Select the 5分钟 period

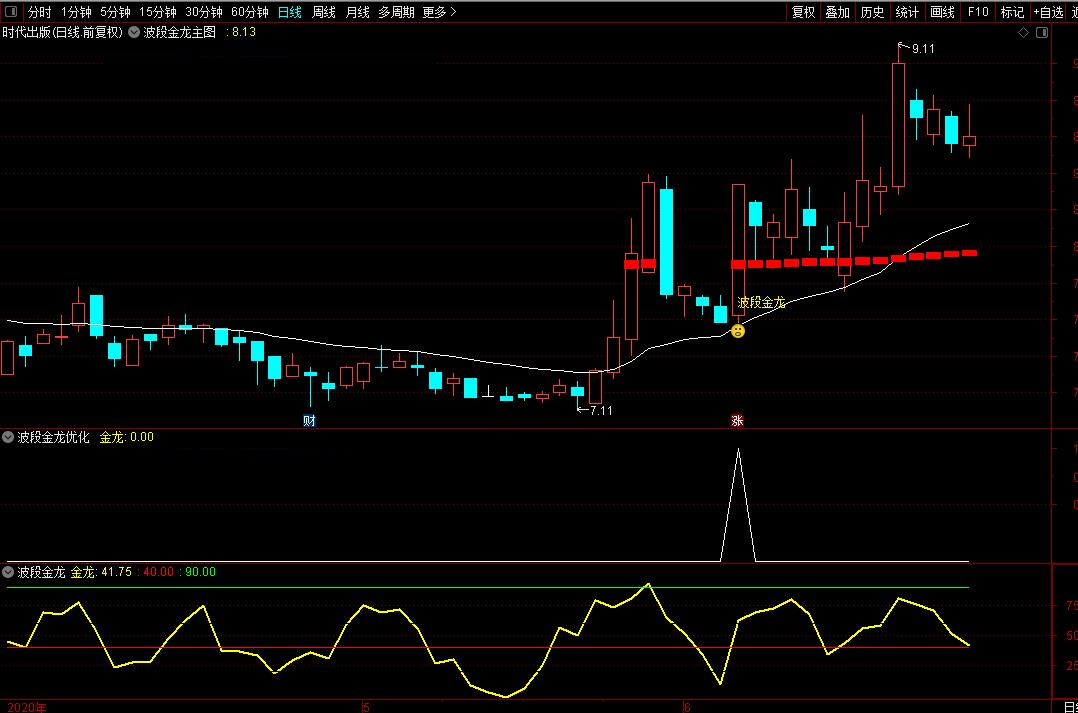[115, 12]
